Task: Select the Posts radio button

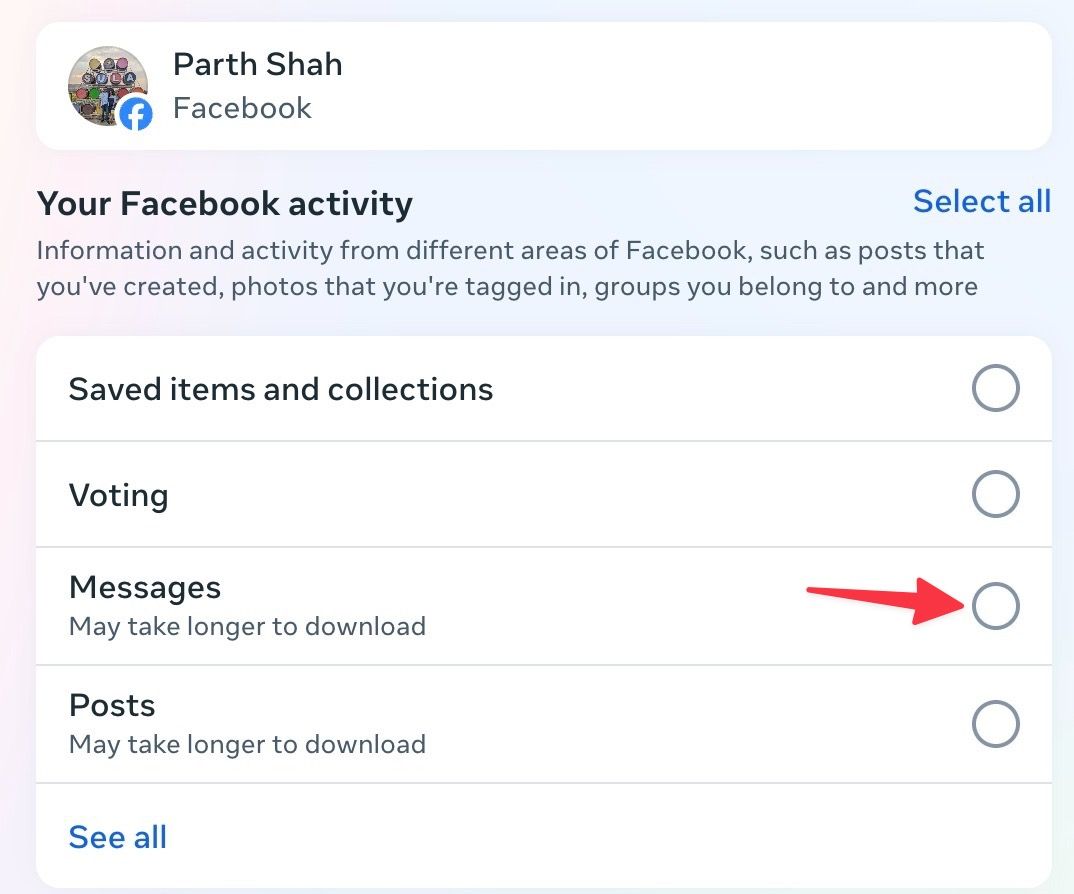Action: [995, 724]
